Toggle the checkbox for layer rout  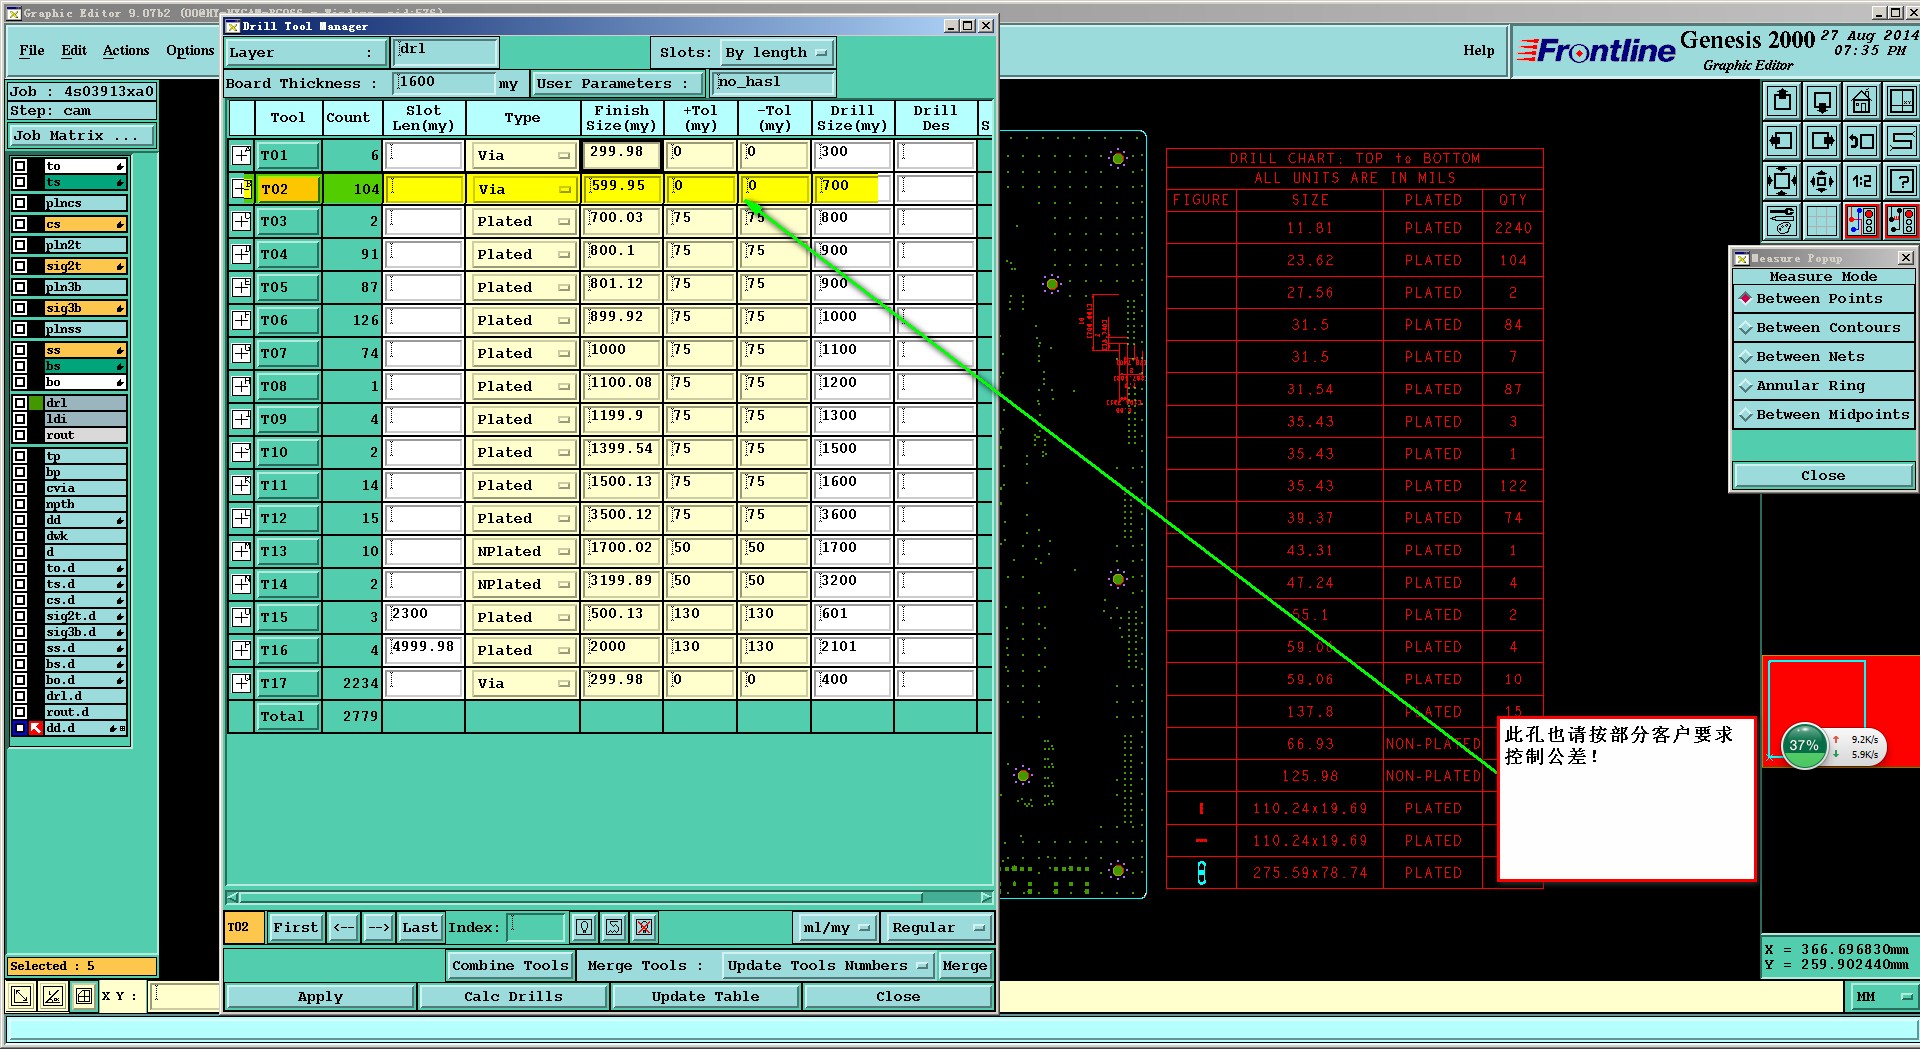[19, 435]
